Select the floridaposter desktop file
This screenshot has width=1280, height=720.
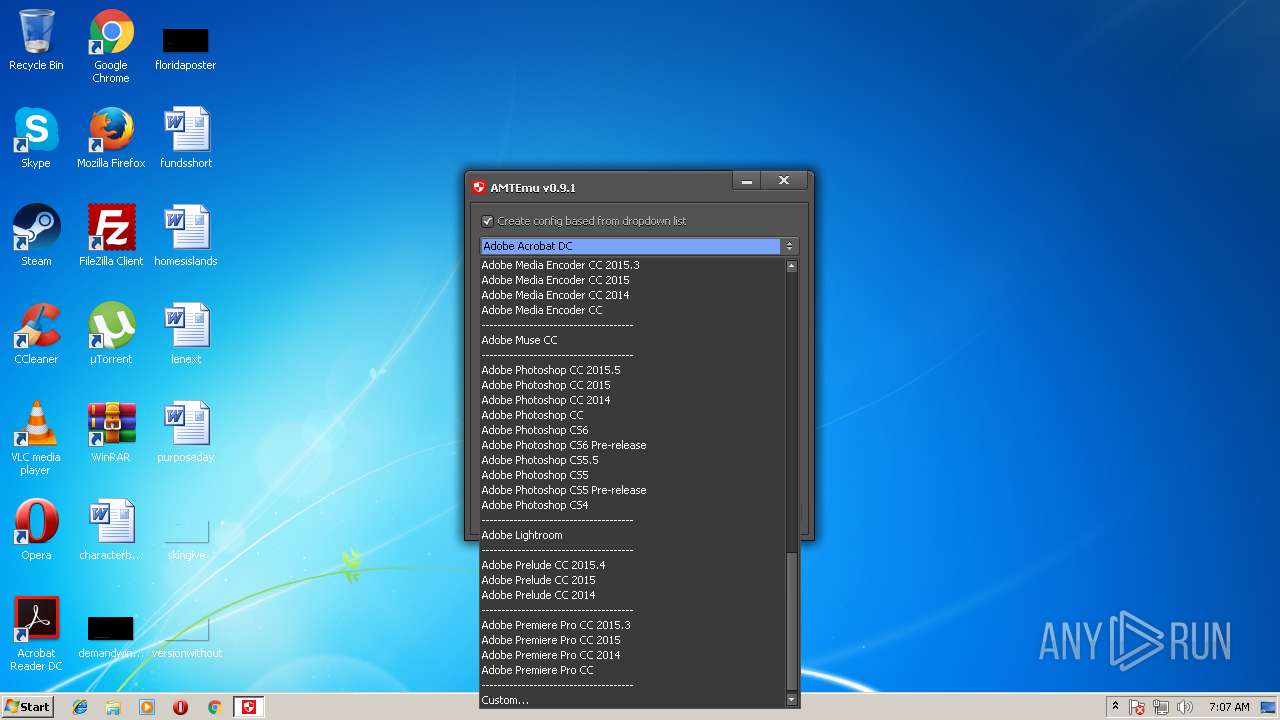(186, 46)
